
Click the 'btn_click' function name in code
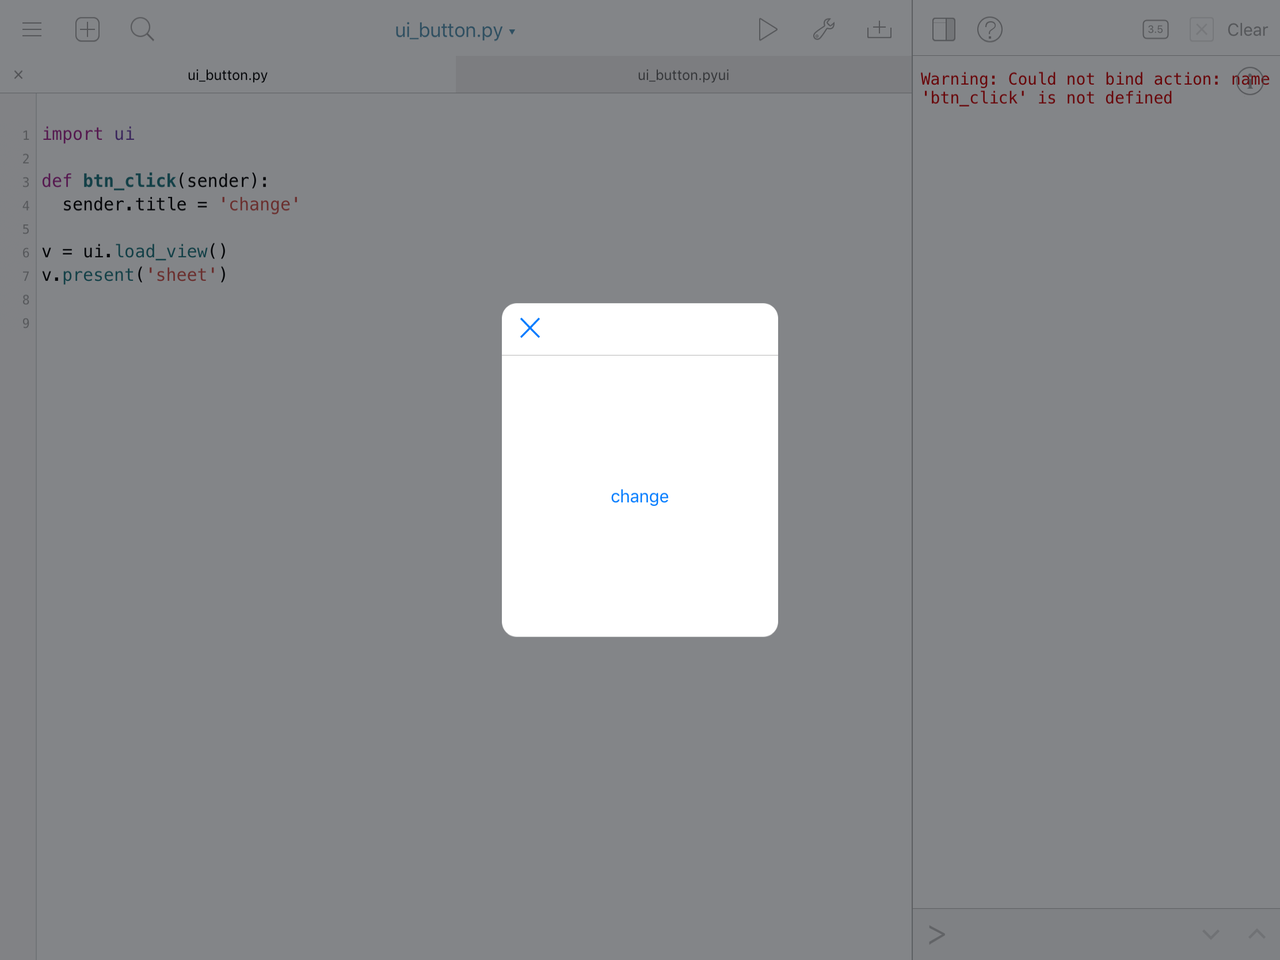129,181
